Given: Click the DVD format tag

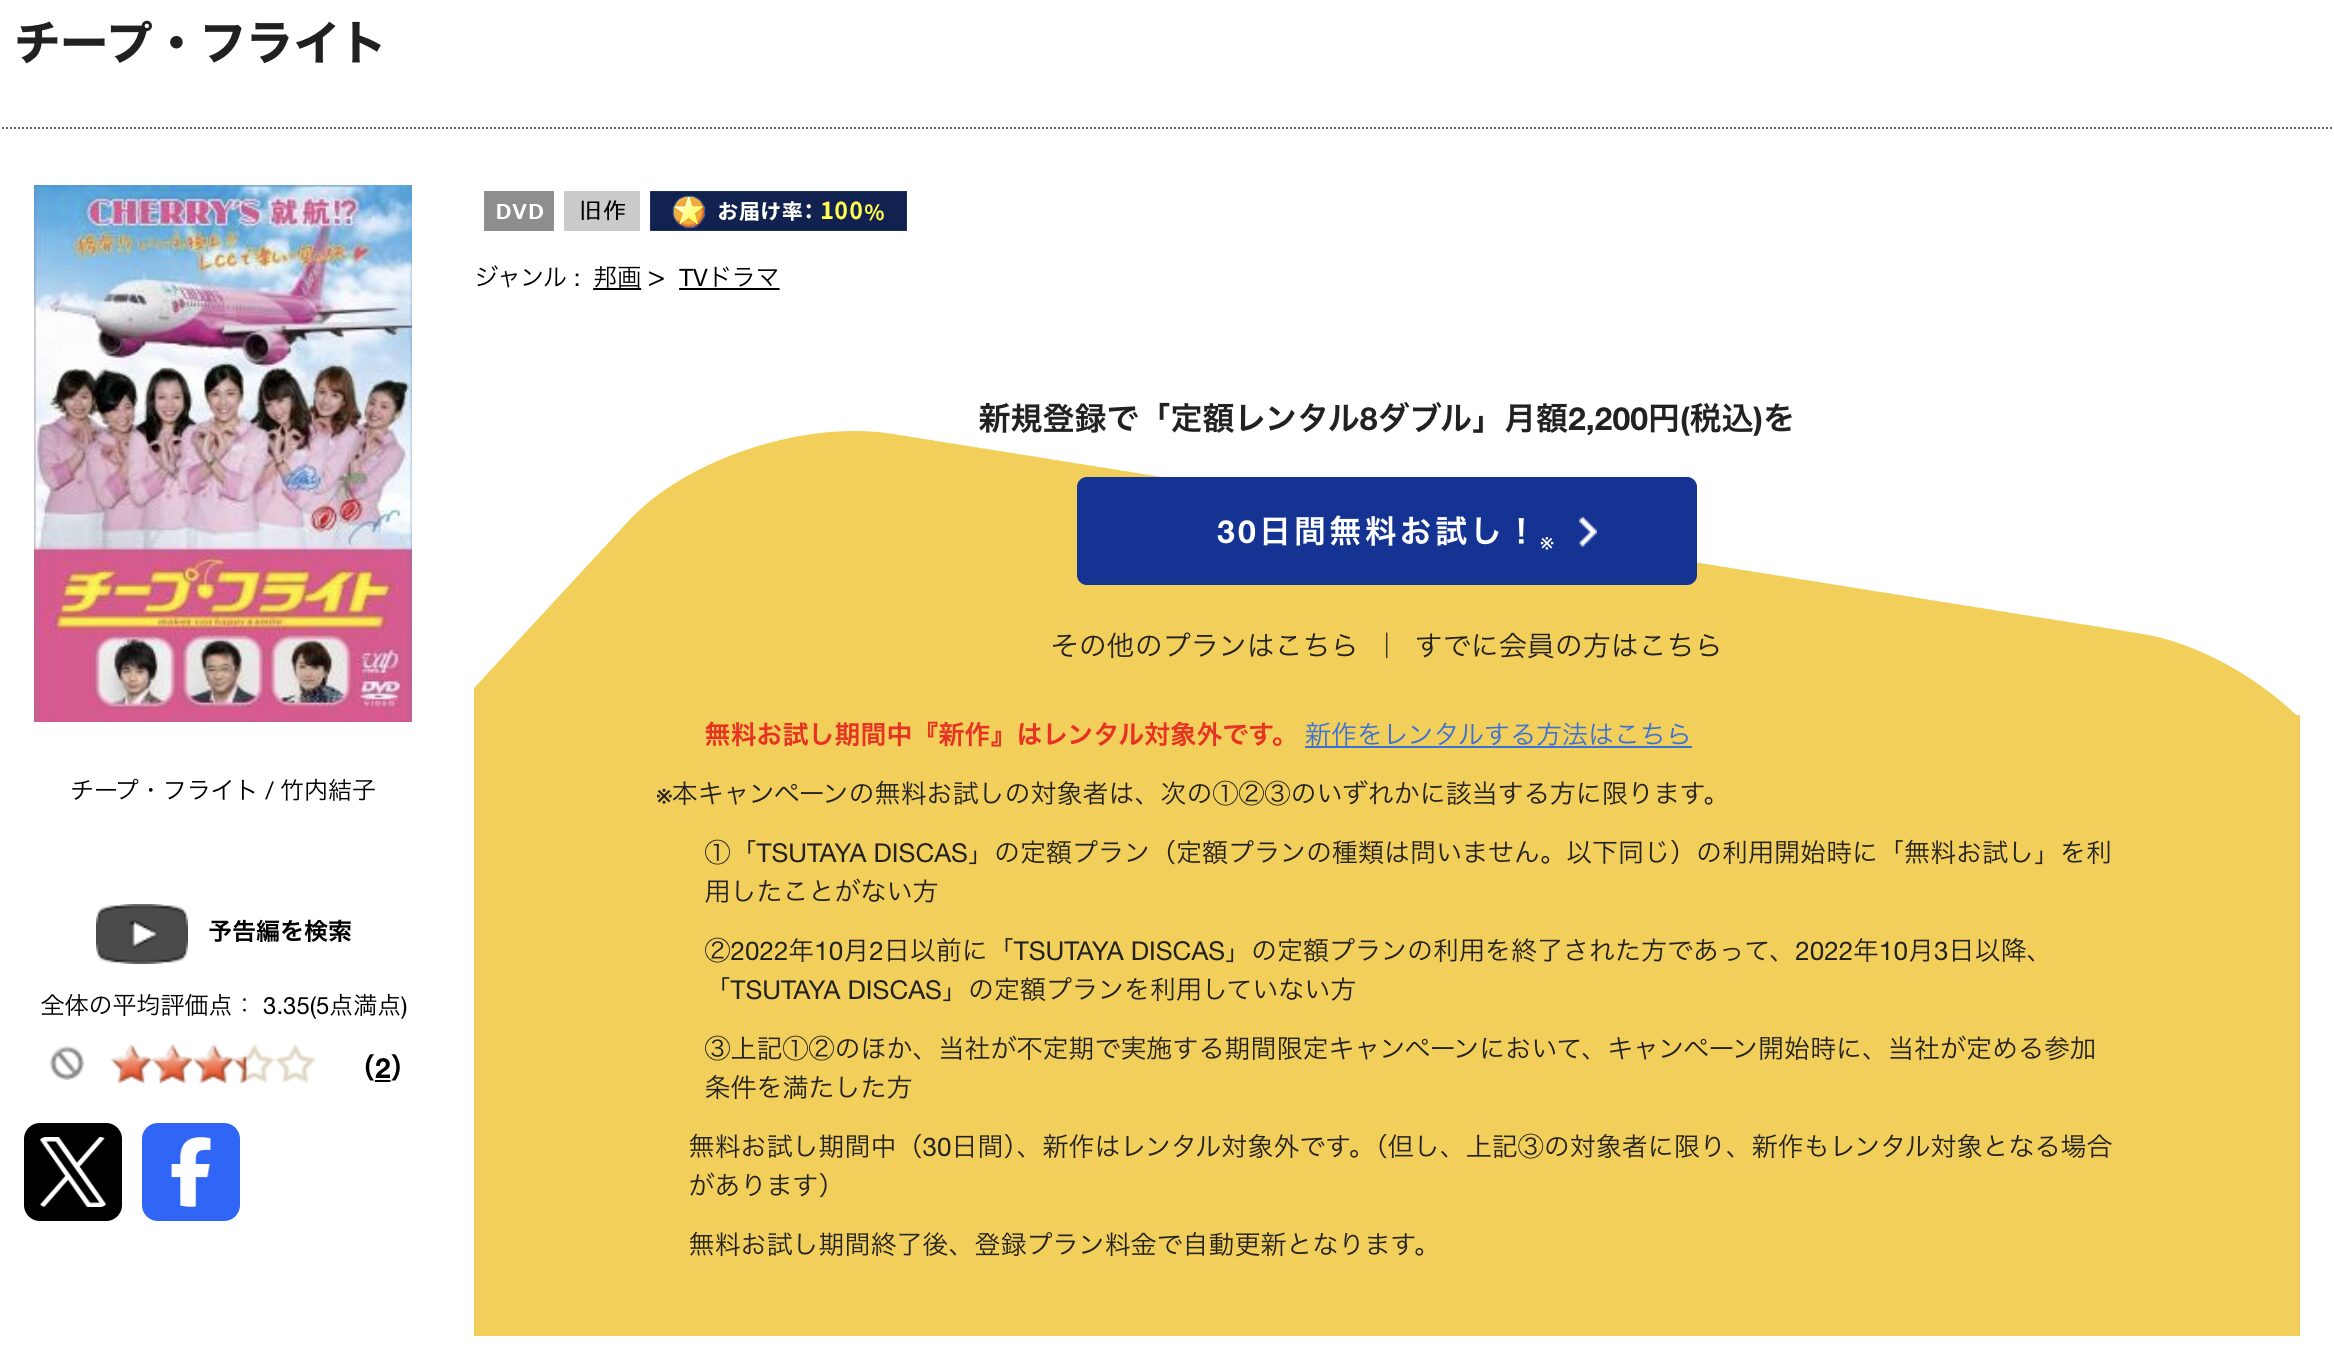Looking at the screenshot, I should 519,211.
